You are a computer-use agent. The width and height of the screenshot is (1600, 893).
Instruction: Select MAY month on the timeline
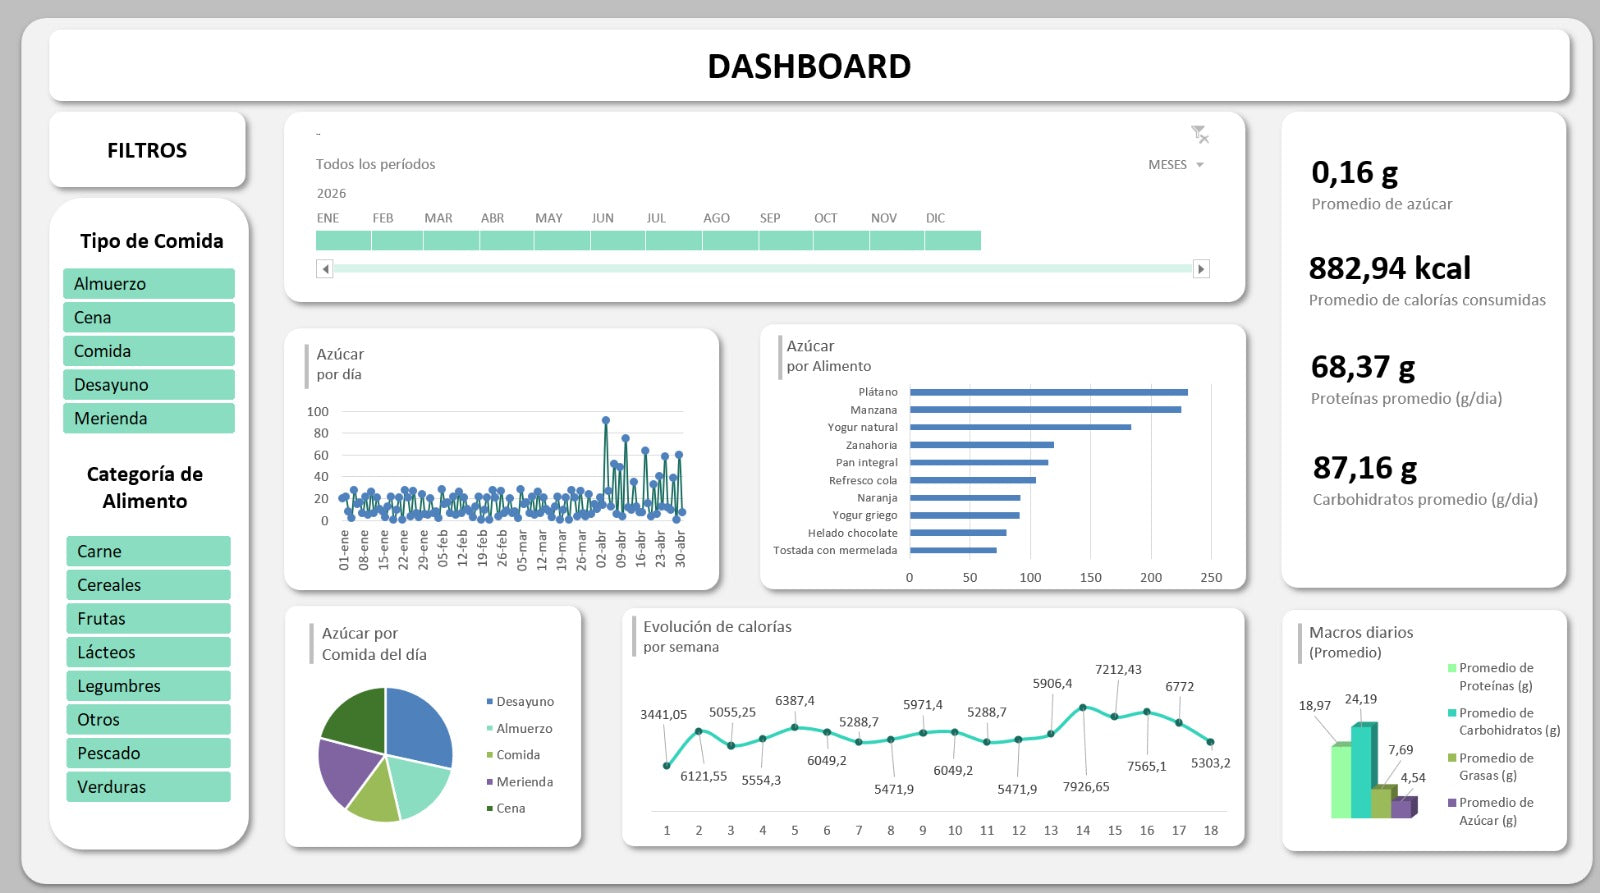pos(563,241)
